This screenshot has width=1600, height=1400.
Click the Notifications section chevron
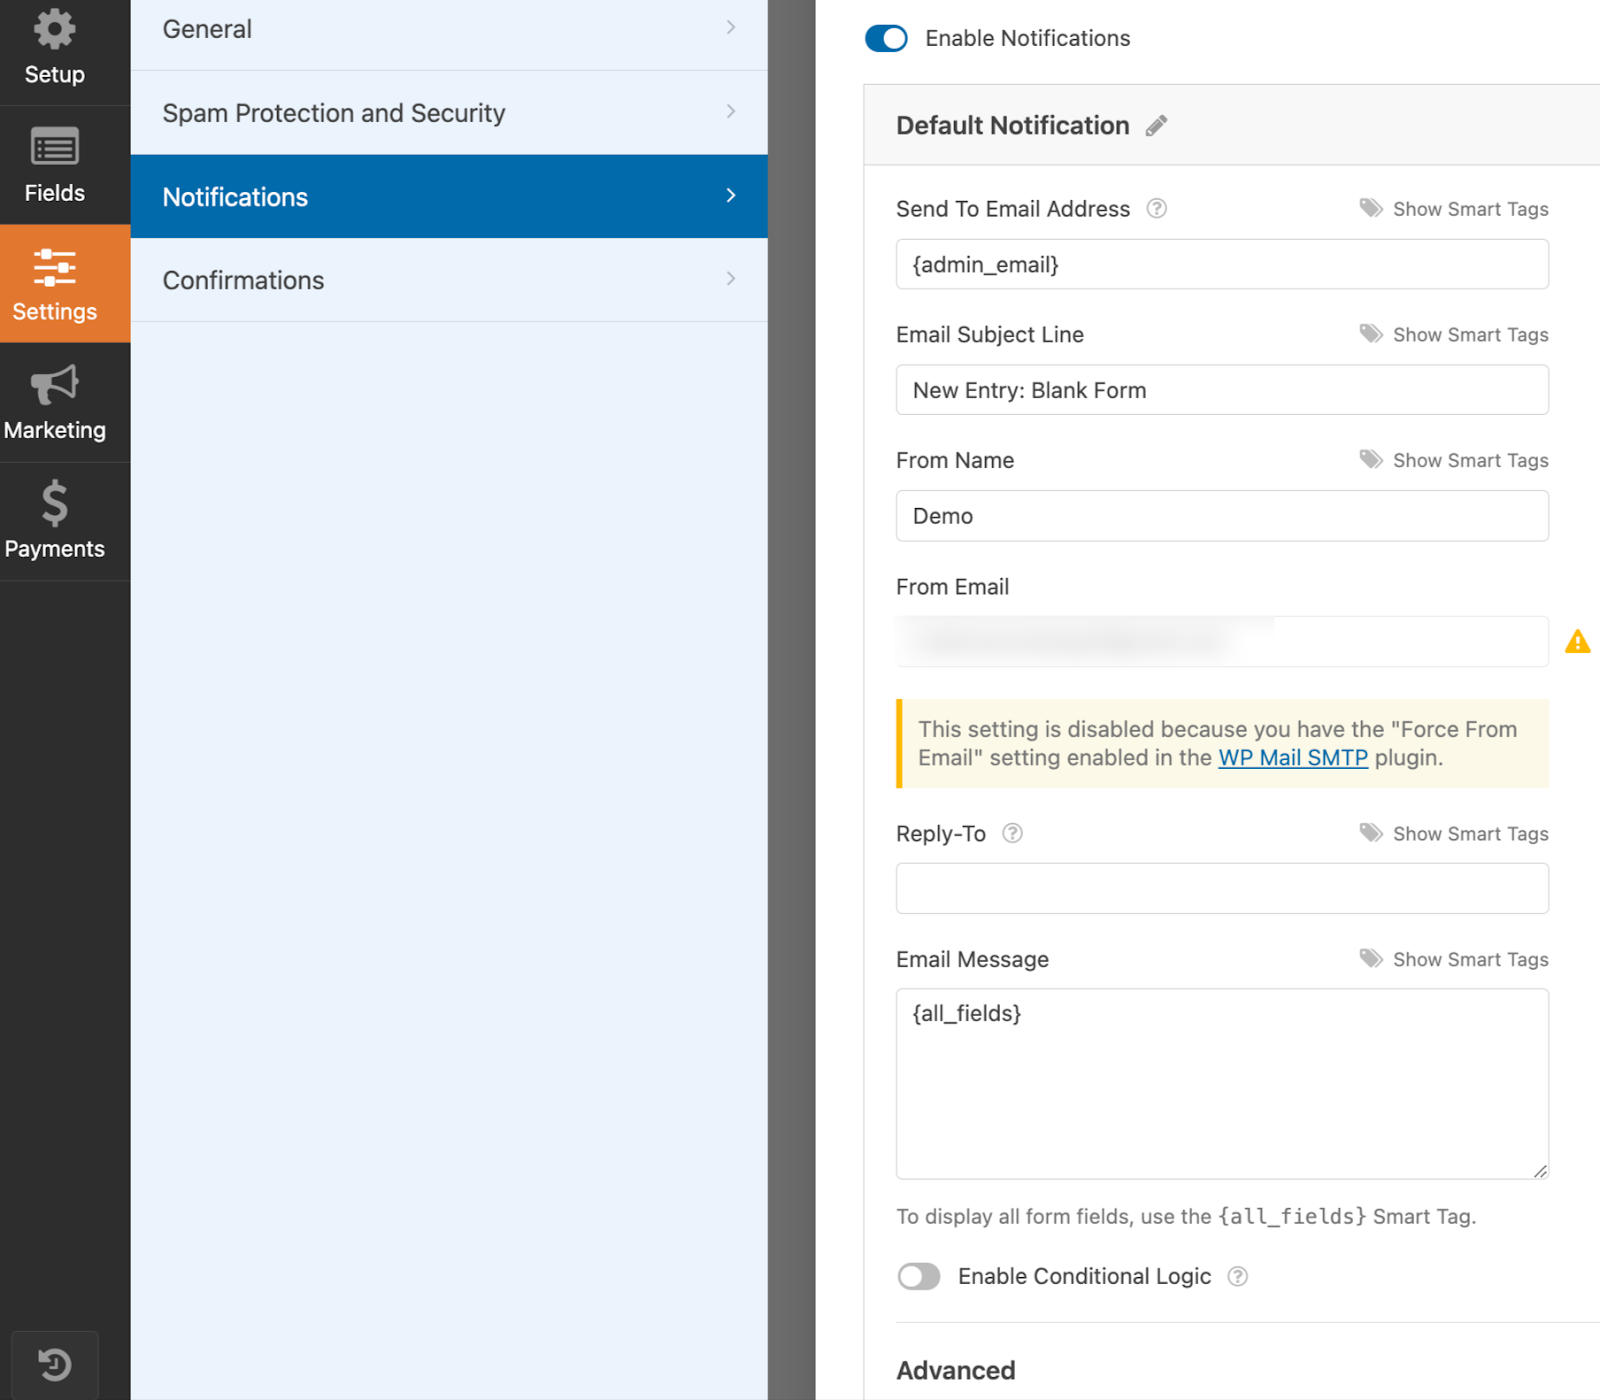(731, 196)
